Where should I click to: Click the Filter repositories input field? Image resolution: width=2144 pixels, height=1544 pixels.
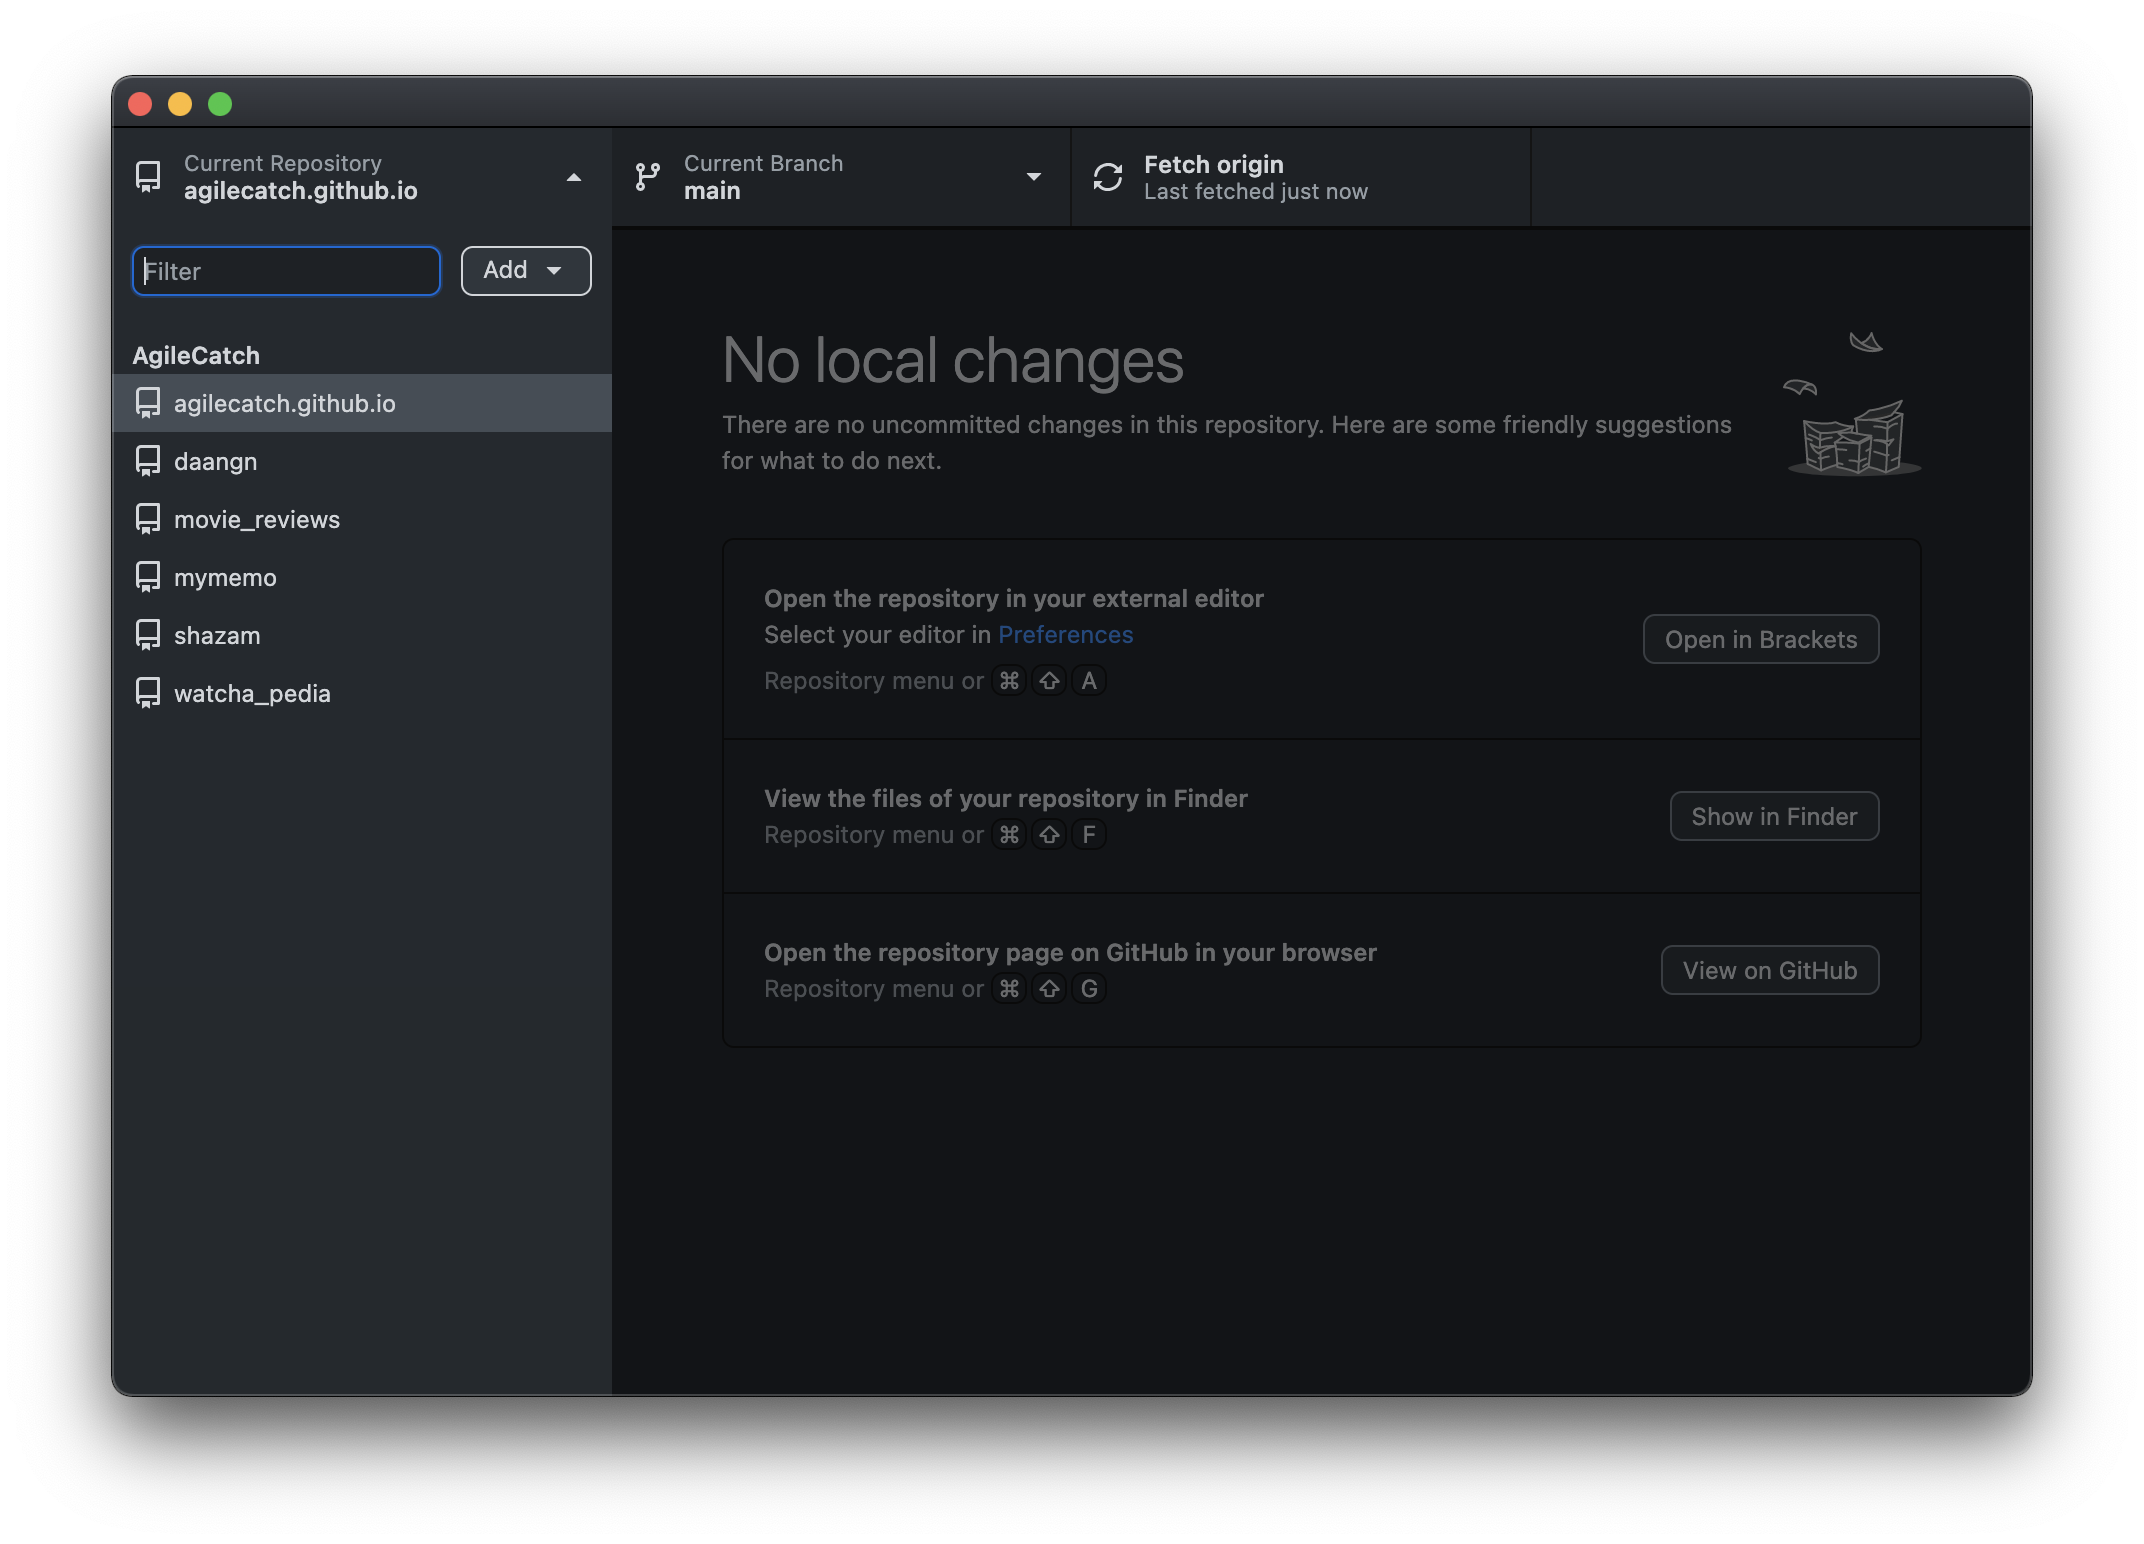[x=286, y=270]
